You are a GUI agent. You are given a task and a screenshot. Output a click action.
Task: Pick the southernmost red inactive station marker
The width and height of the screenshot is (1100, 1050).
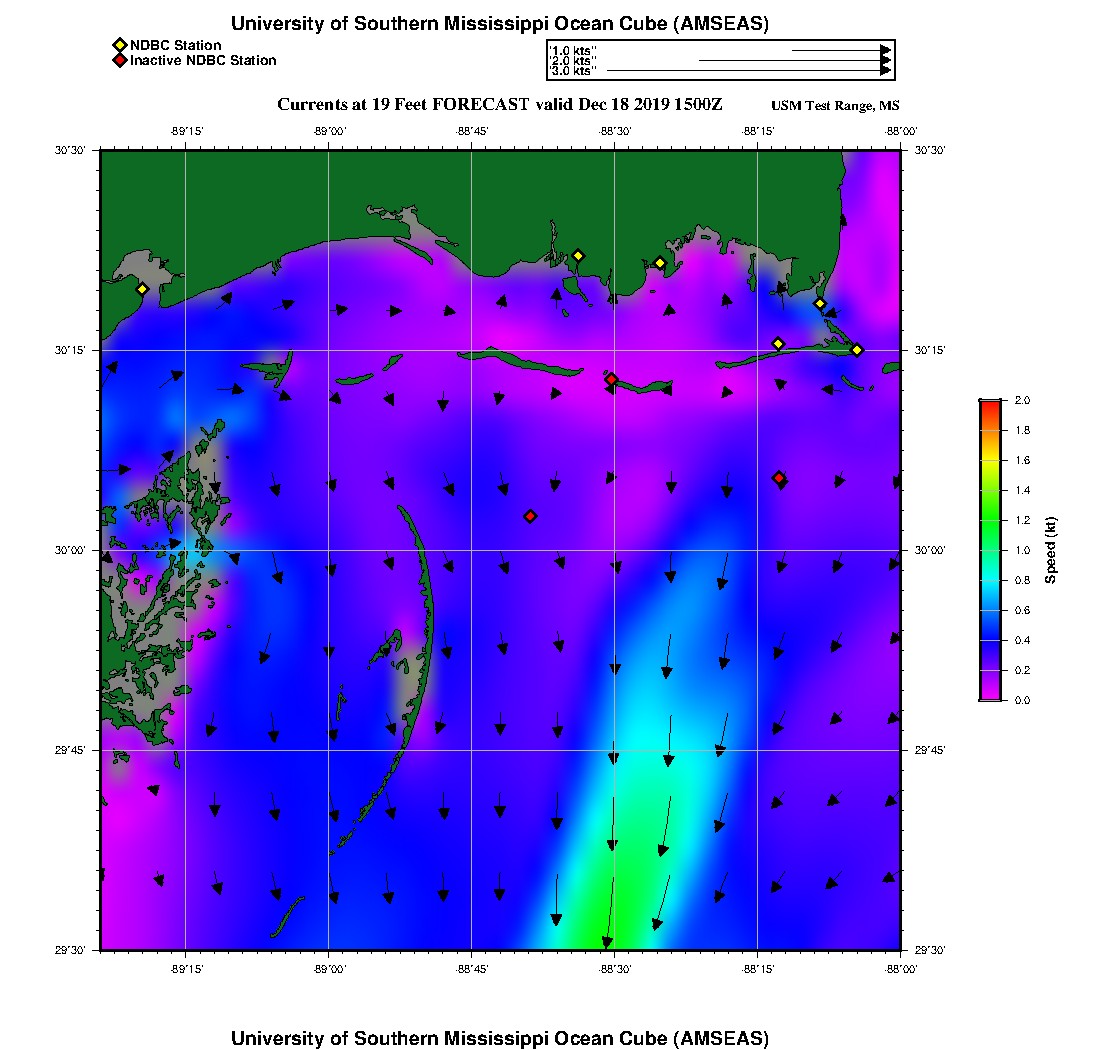530,516
